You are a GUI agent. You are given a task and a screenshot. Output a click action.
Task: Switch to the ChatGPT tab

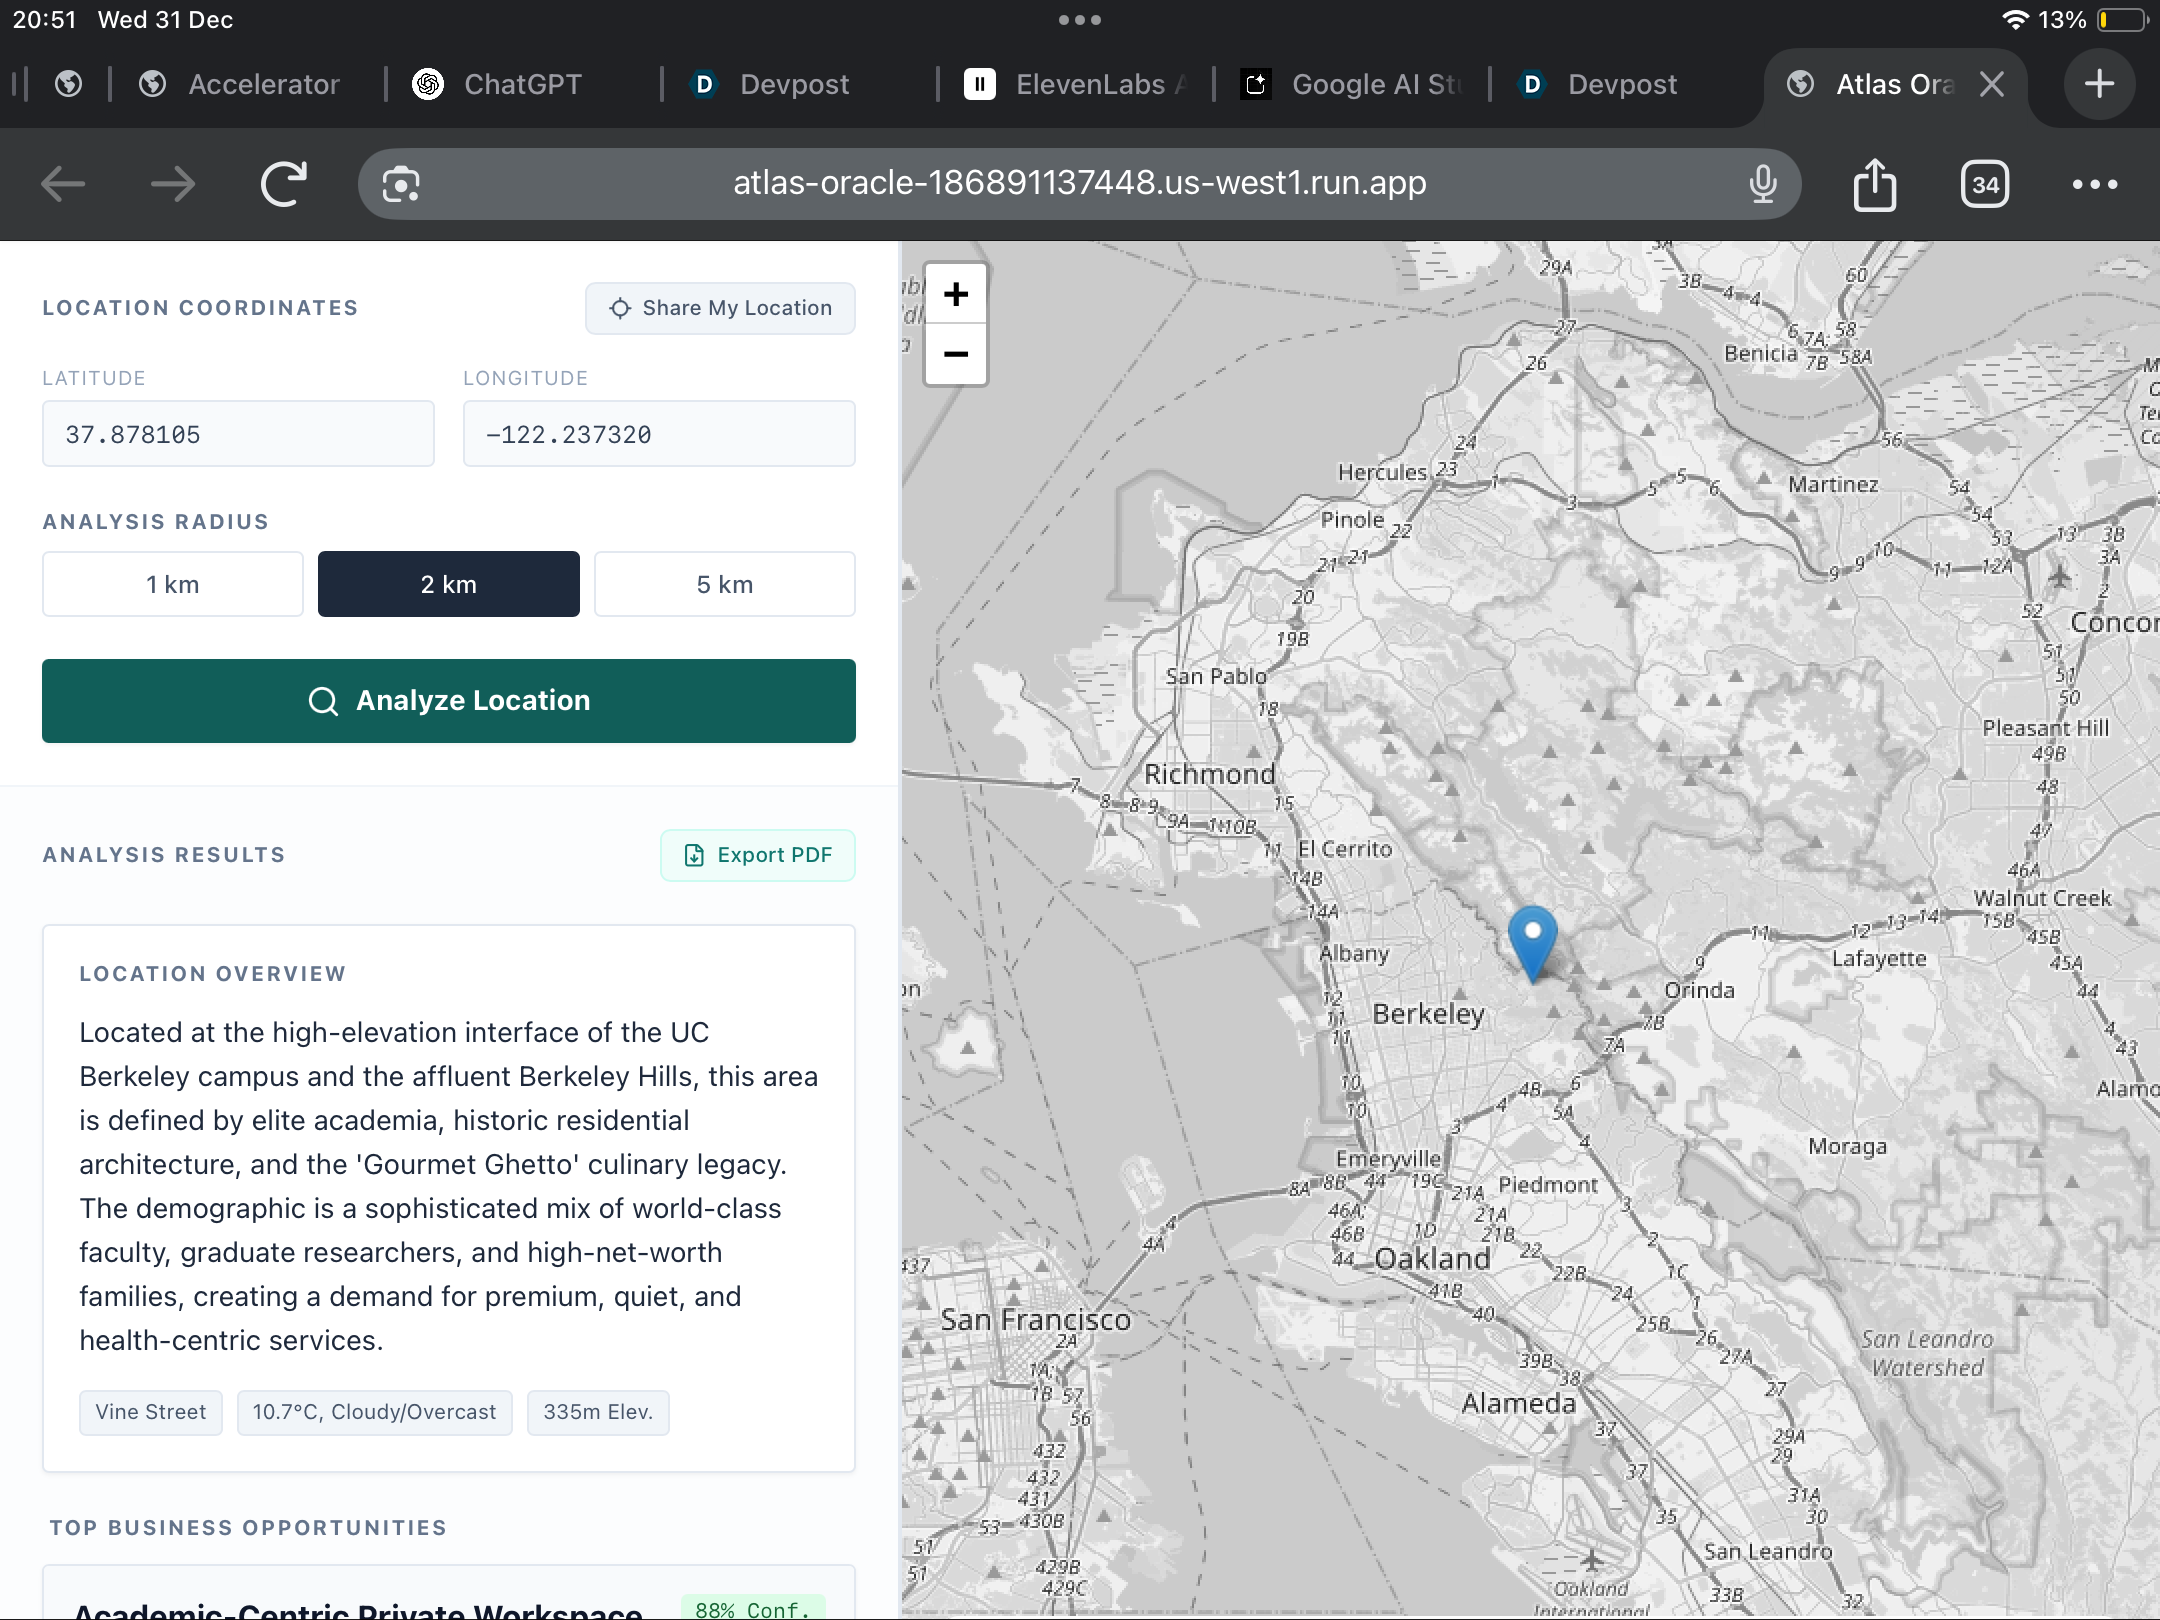[522, 84]
